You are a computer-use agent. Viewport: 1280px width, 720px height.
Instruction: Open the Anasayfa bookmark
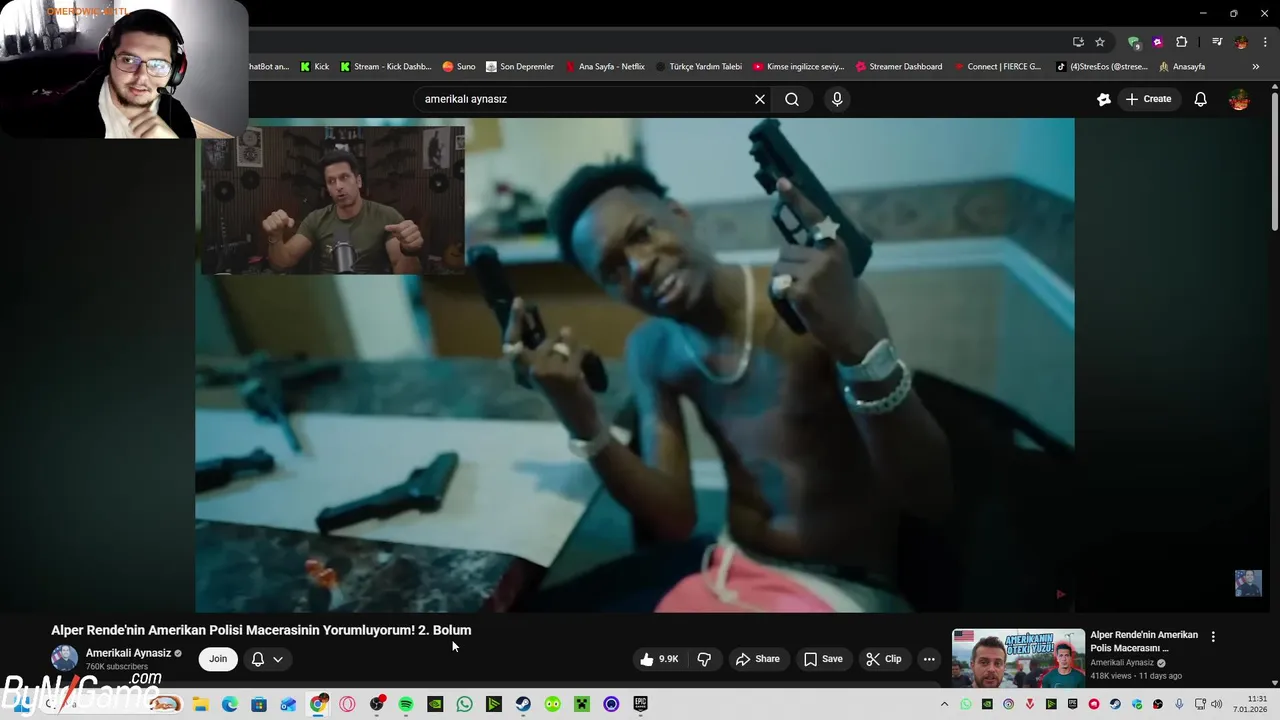[1182, 67]
